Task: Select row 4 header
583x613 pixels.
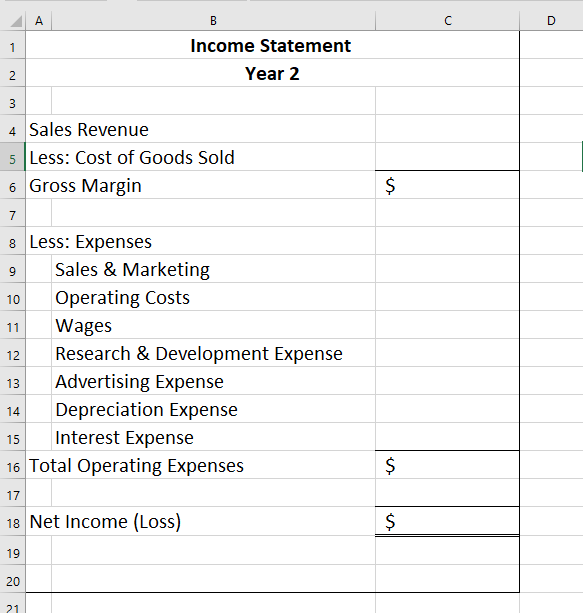Action: point(13,129)
